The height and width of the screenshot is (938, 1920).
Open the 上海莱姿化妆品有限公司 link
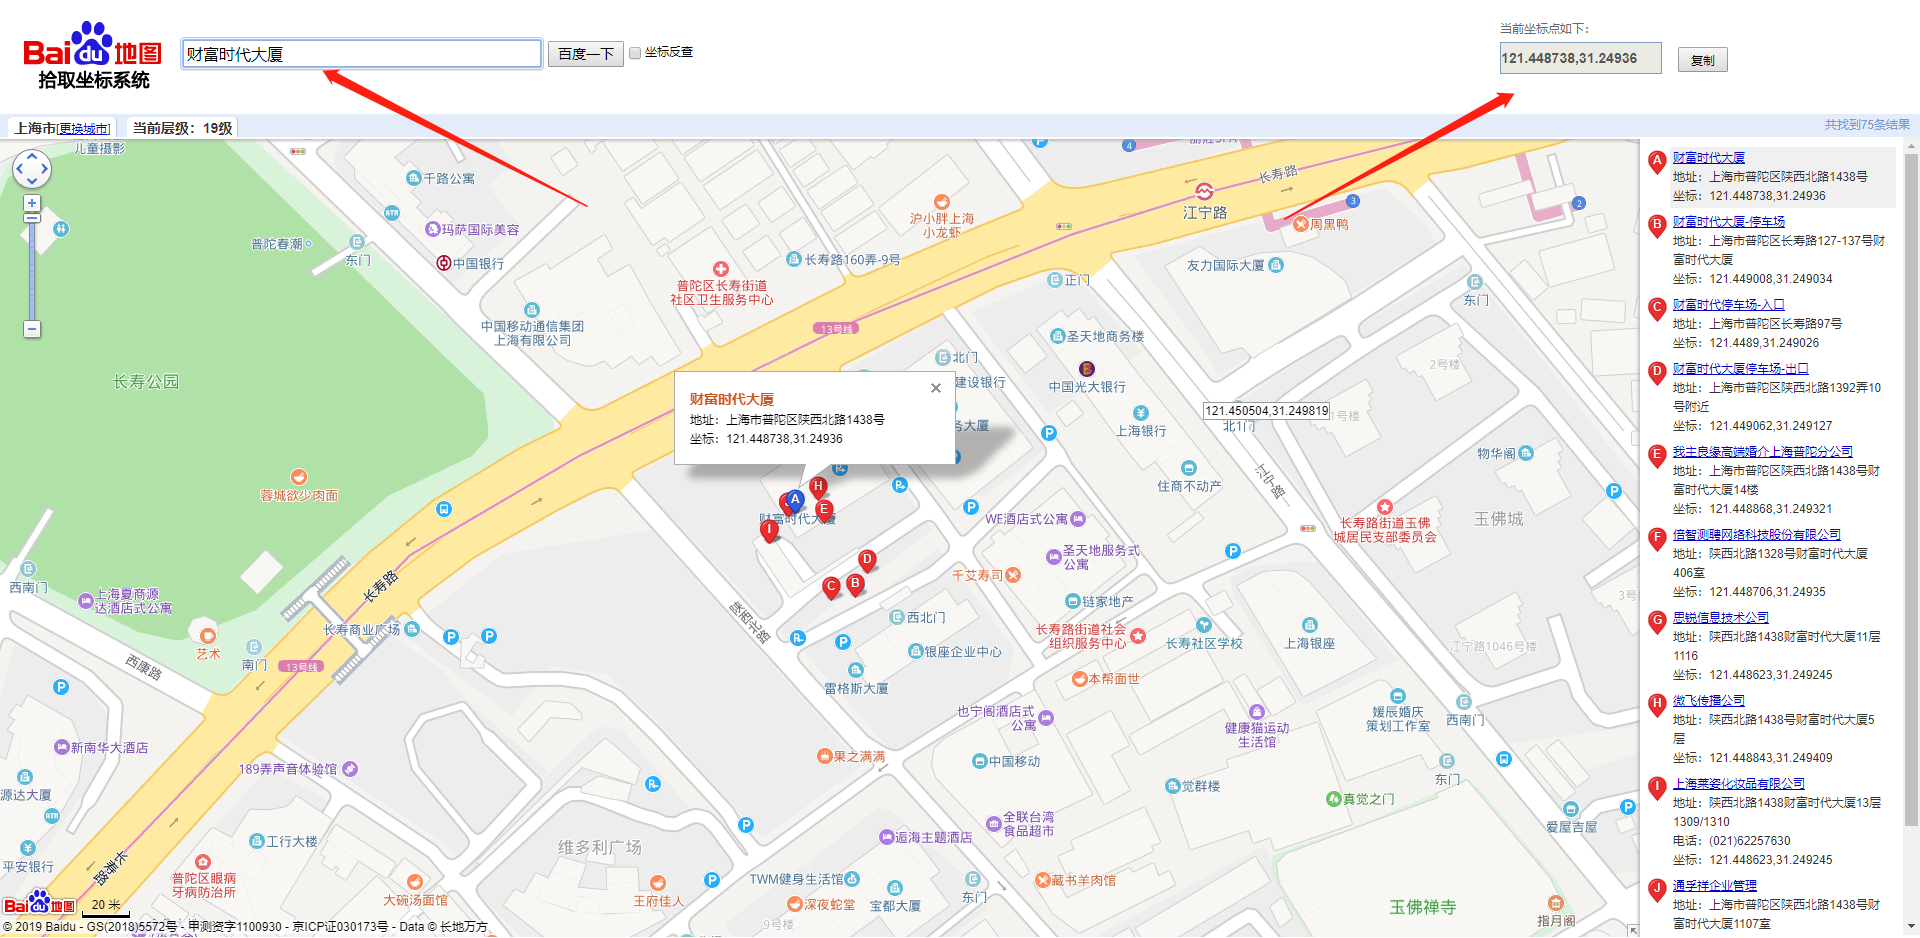[1739, 784]
